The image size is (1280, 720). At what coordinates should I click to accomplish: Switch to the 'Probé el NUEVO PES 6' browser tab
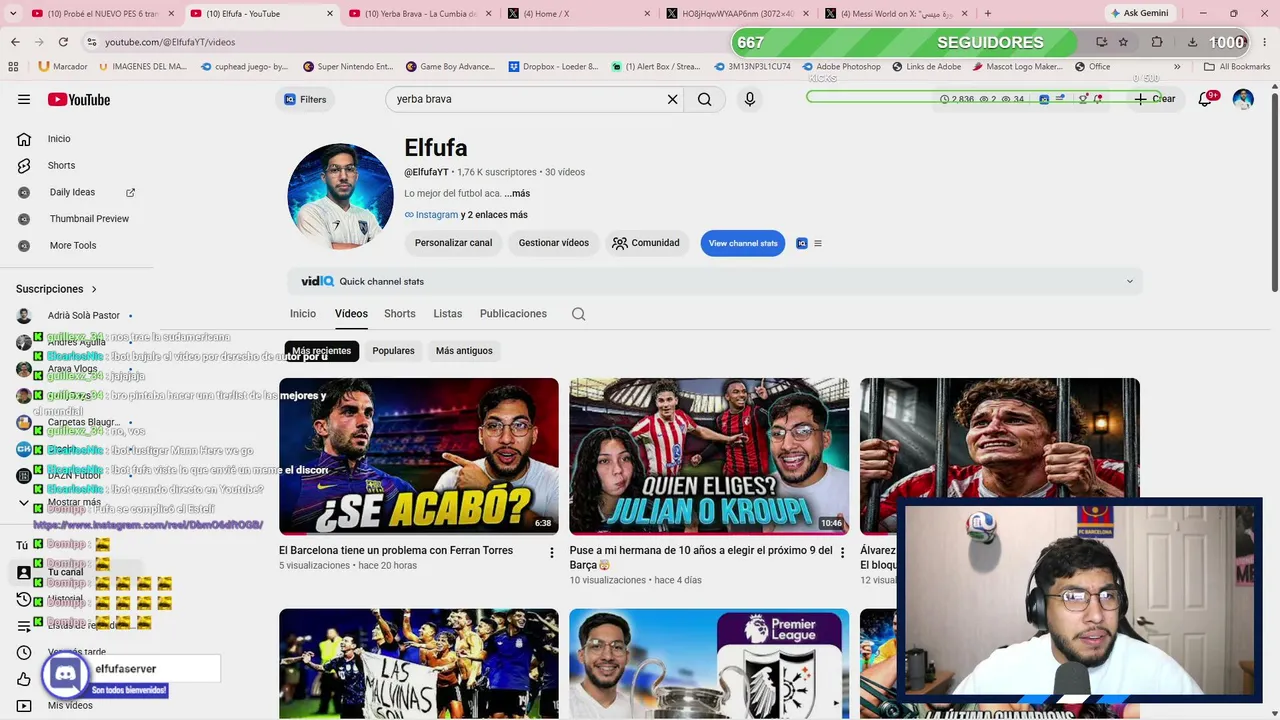[x=101, y=13]
